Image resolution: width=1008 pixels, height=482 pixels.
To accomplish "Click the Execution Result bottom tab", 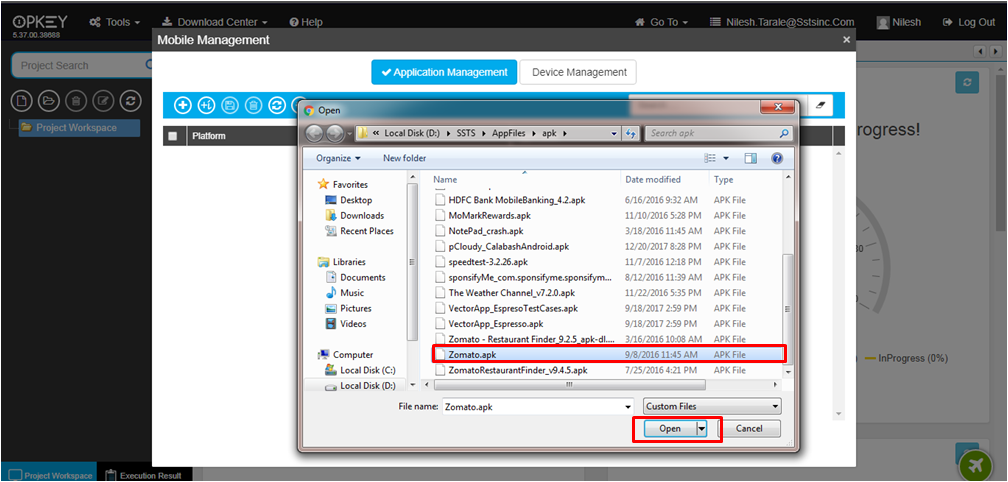I will 143,475.
